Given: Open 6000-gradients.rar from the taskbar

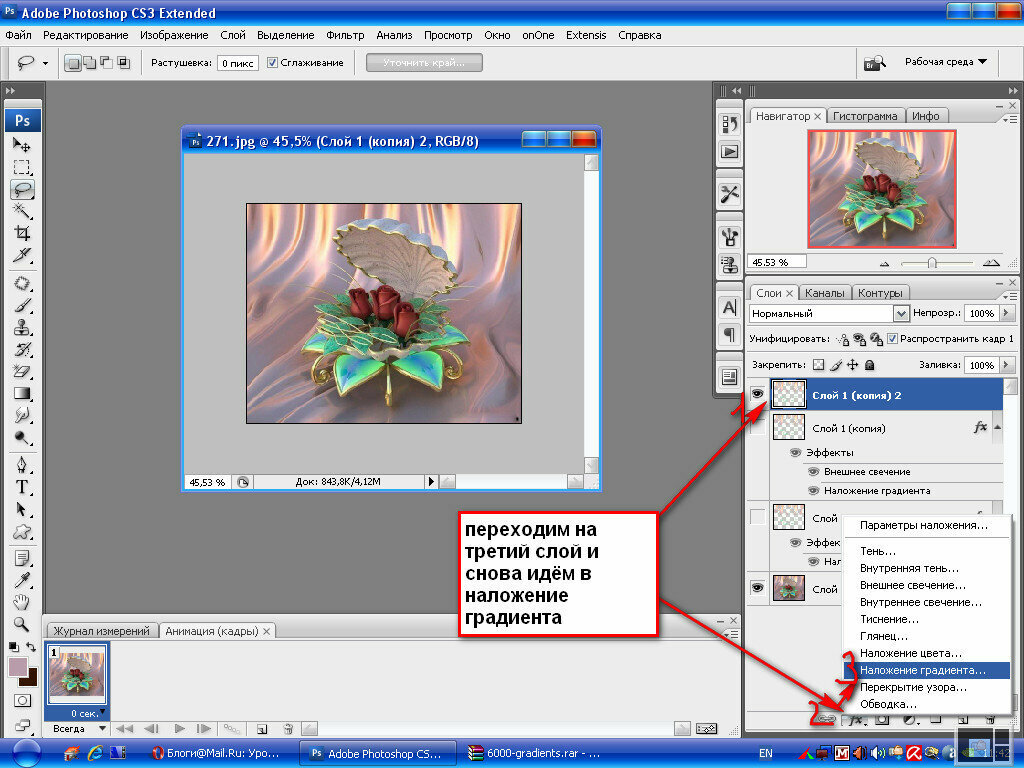Looking at the screenshot, I should (534, 753).
